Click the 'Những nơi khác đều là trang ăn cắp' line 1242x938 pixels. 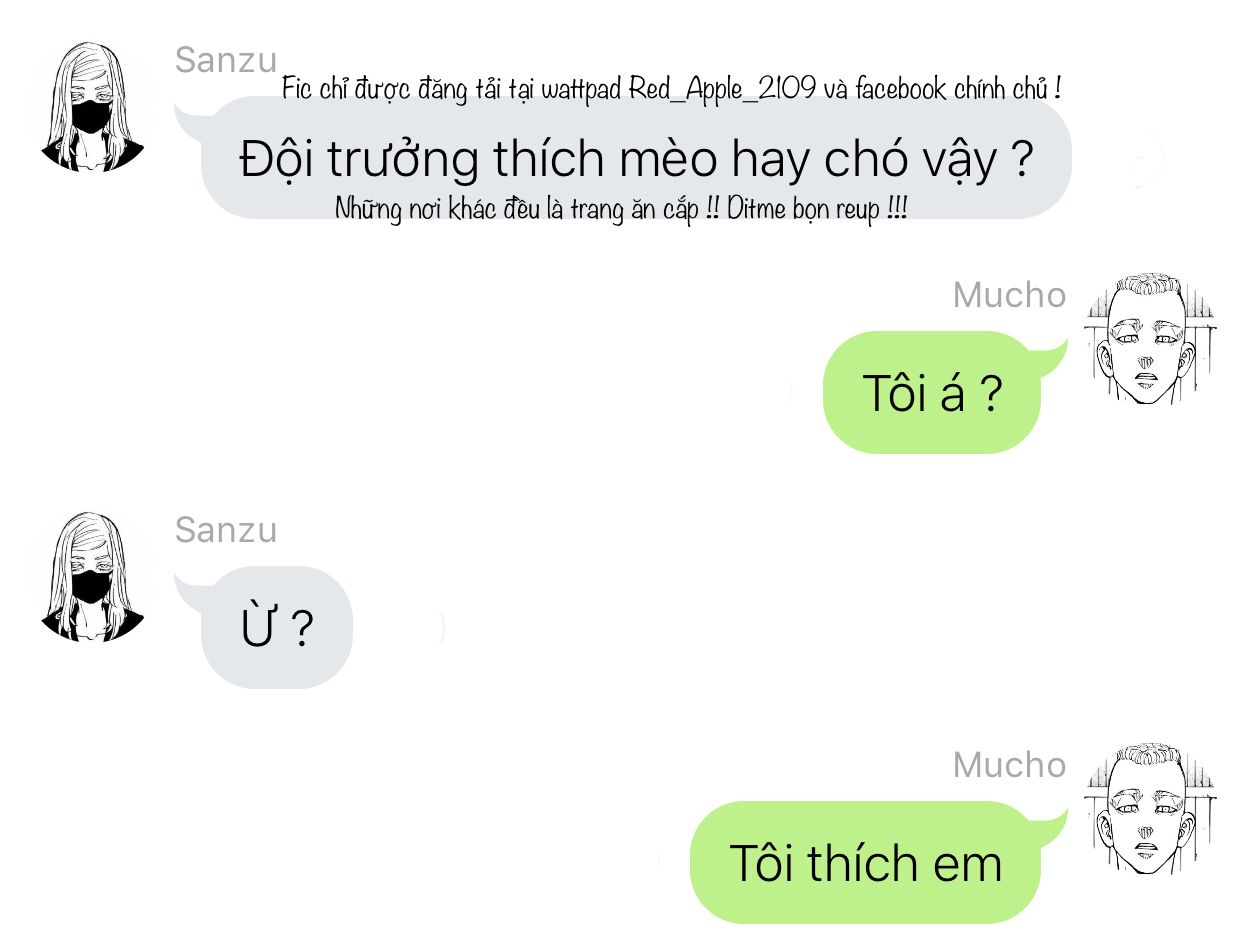(x=621, y=209)
